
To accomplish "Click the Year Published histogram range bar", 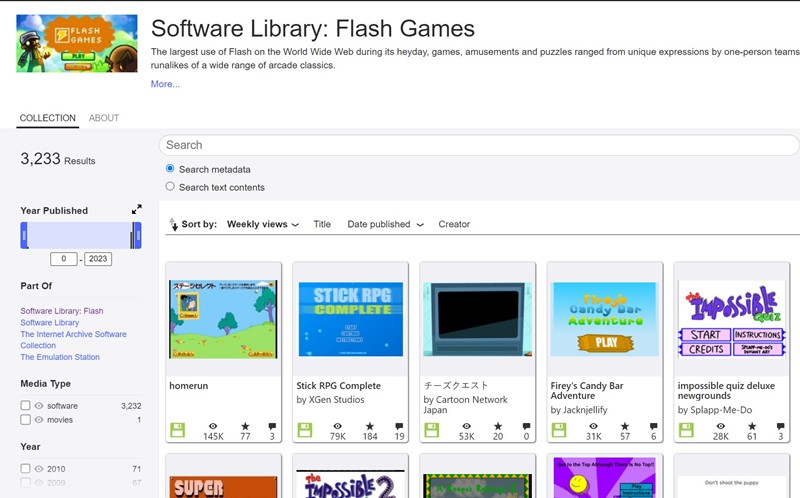I will point(81,235).
